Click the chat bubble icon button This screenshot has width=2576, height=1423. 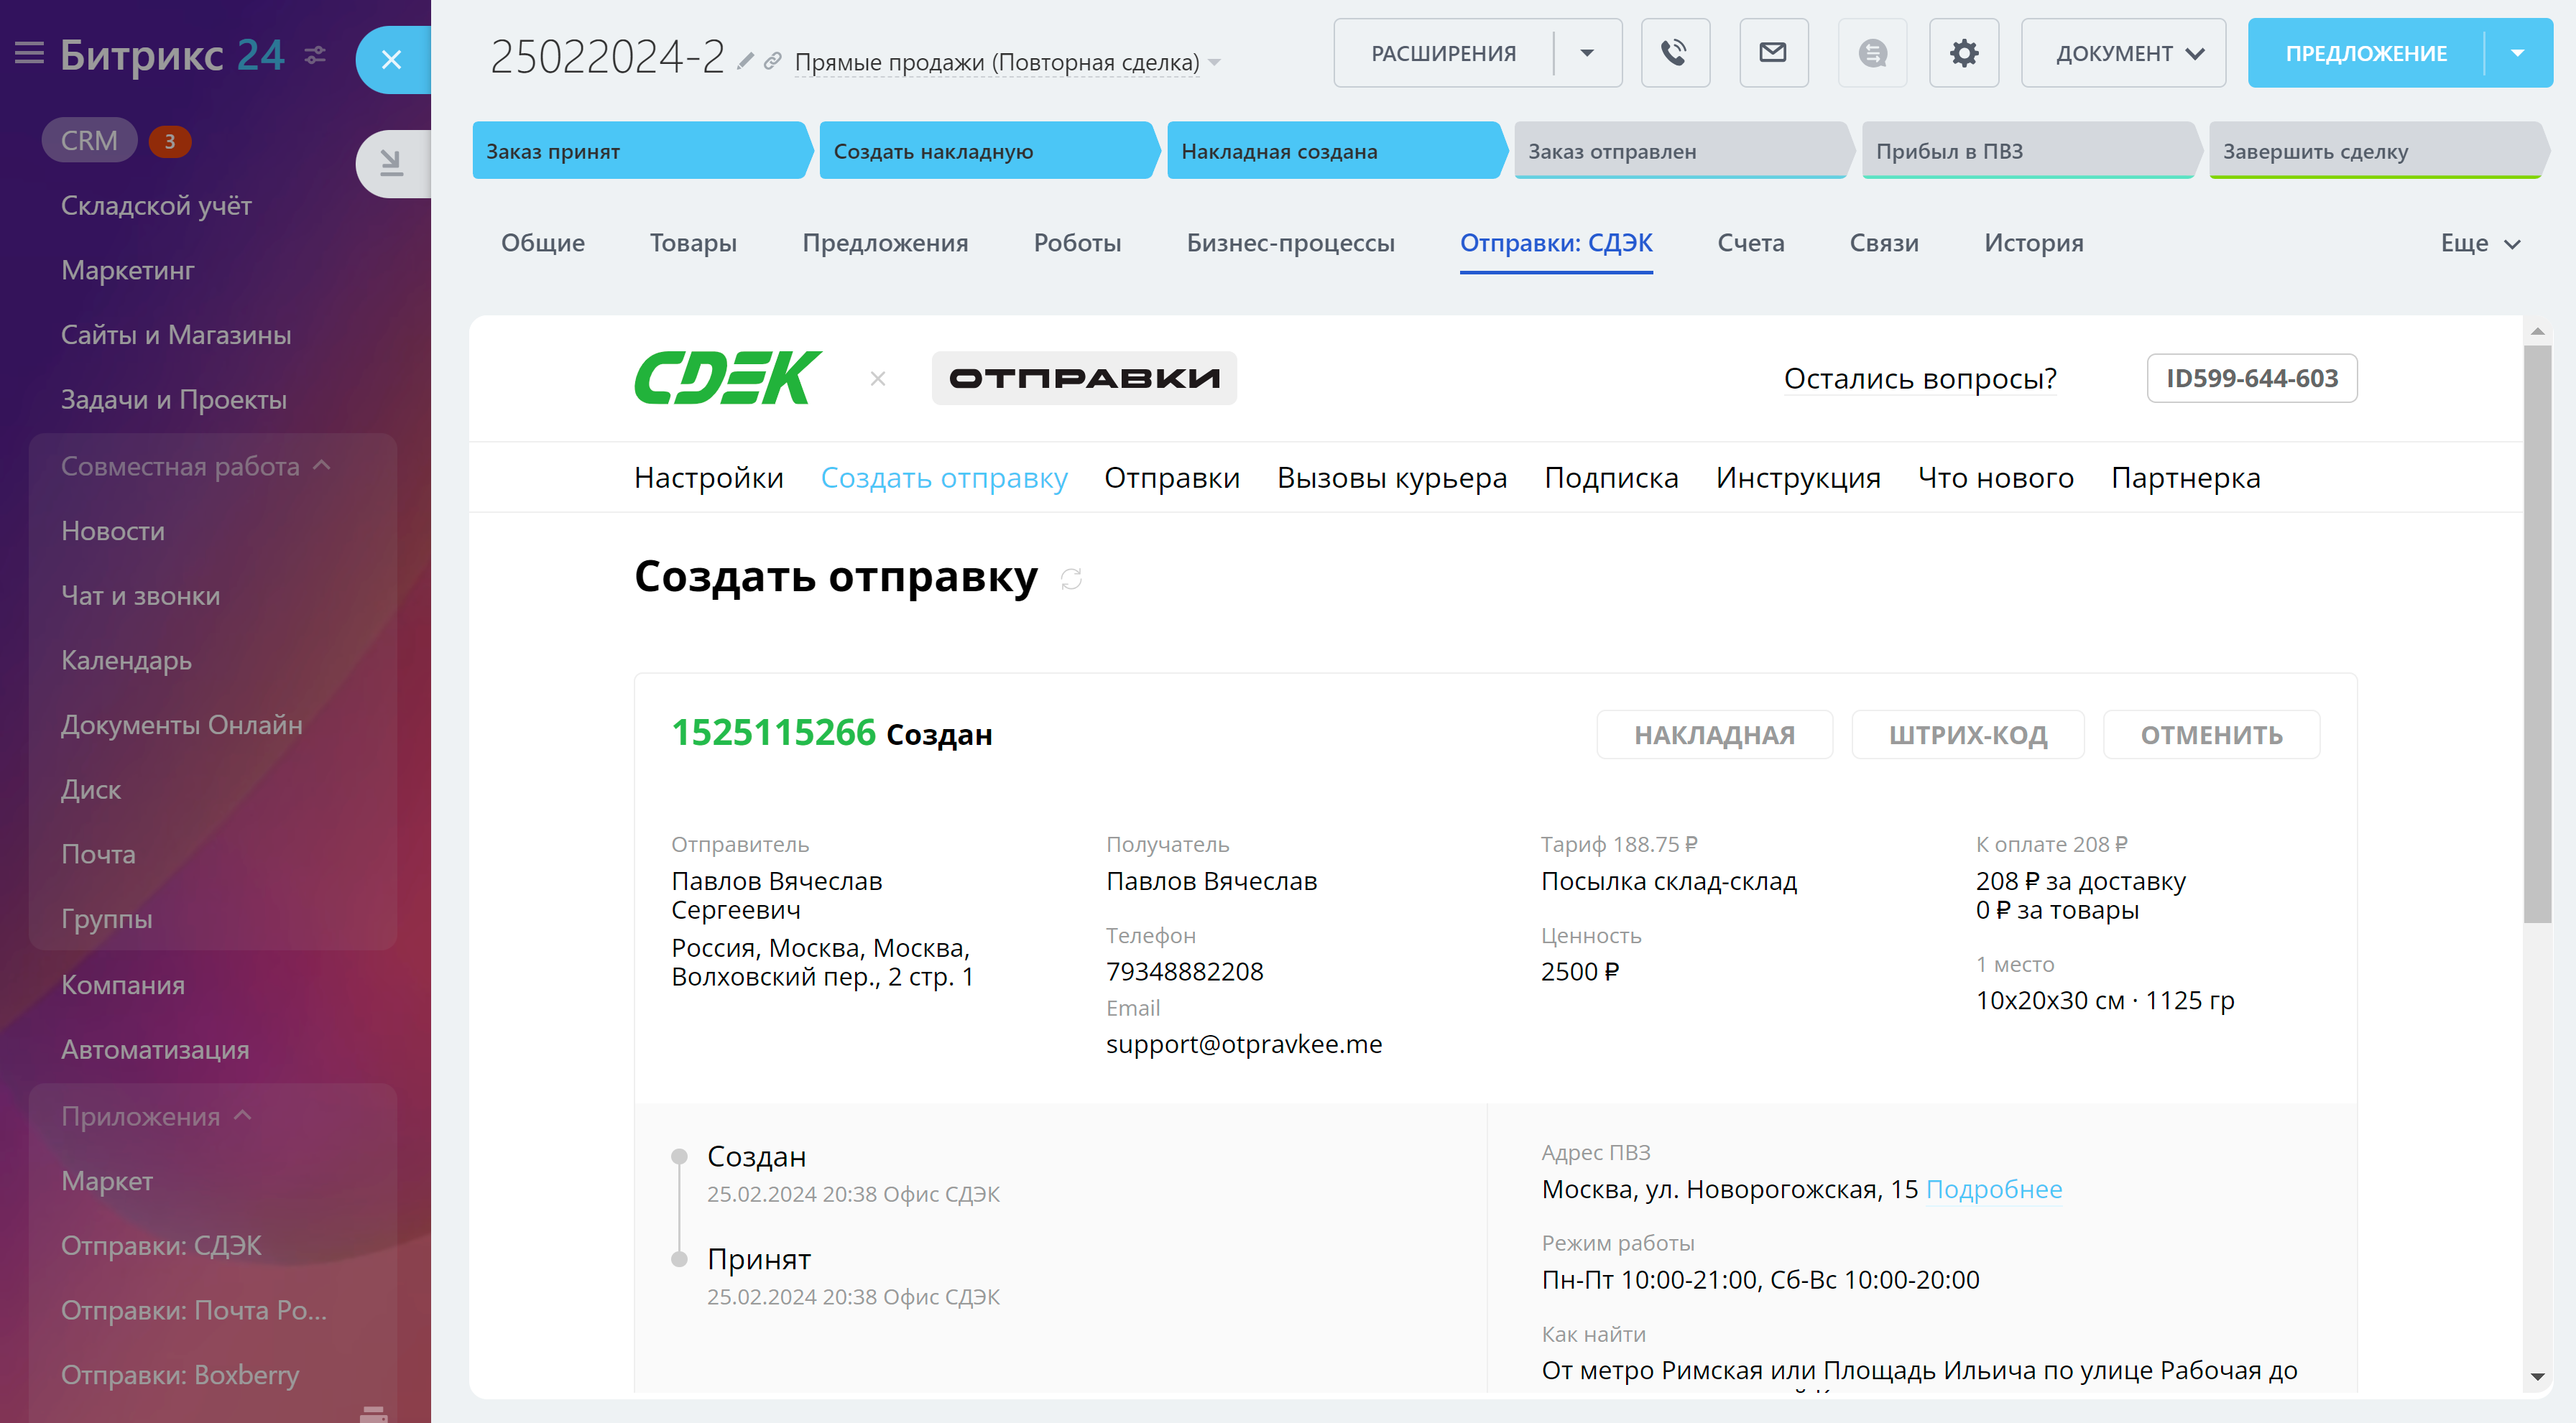point(1872,53)
